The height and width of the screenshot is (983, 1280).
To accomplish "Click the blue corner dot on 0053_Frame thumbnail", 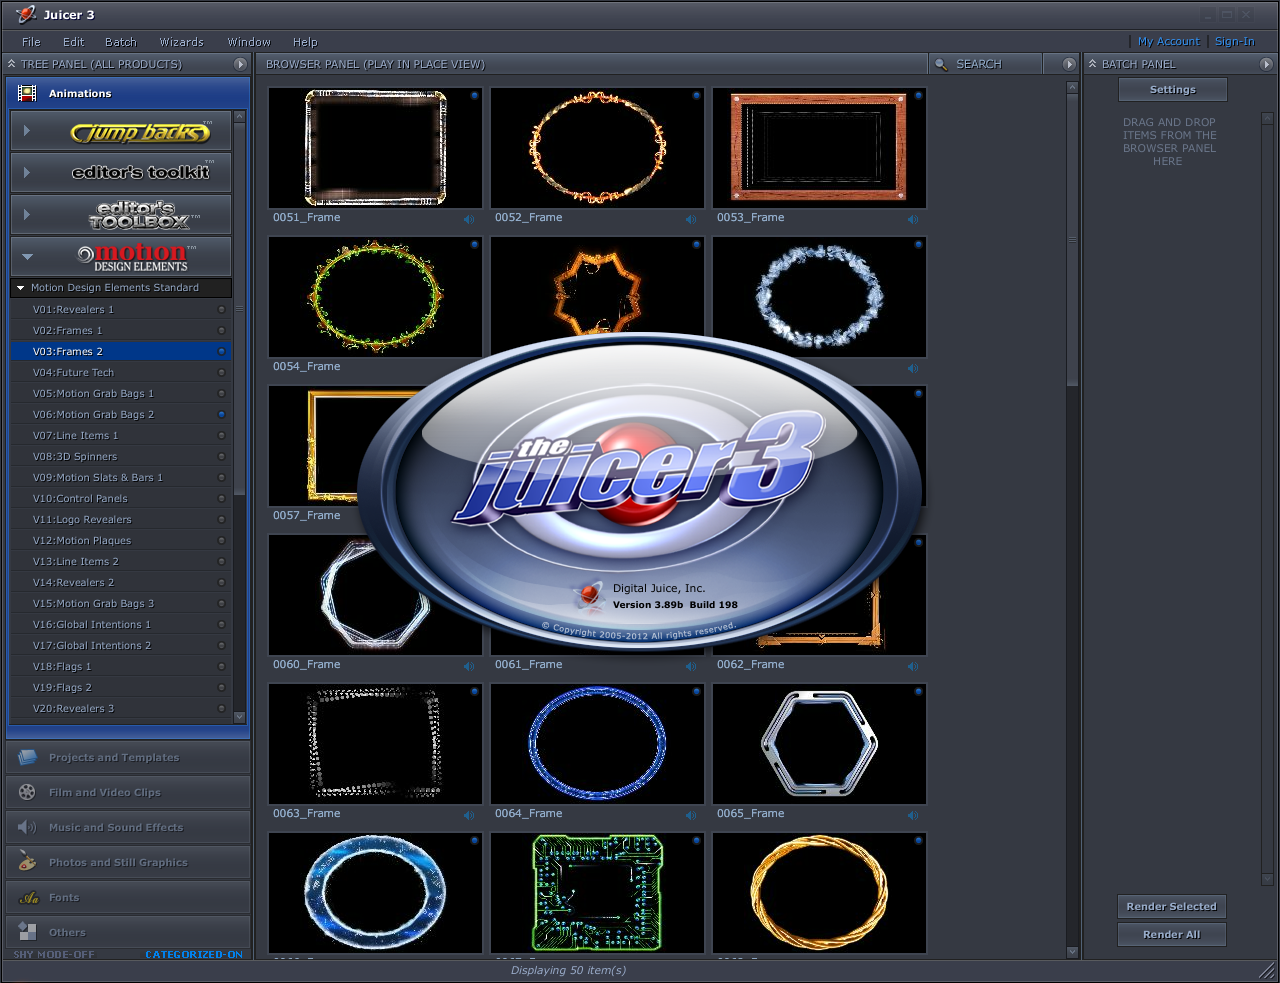I will tap(918, 96).
